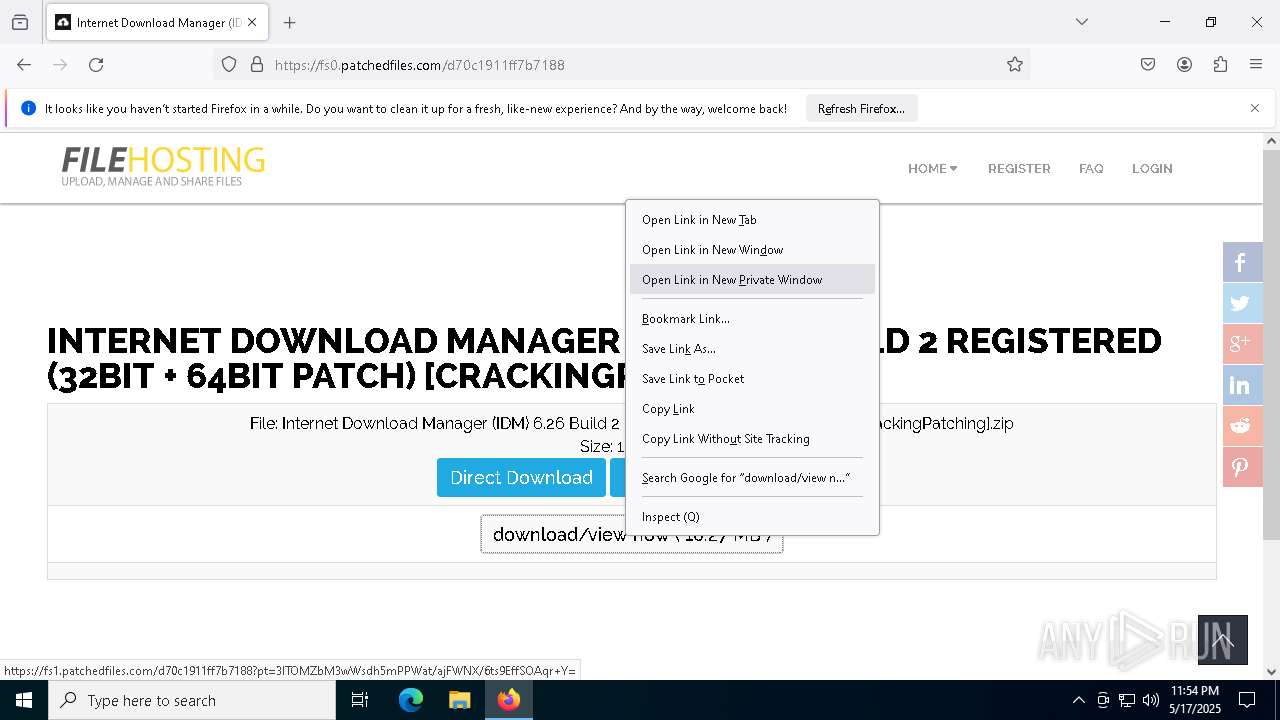The image size is (1280, 720).
Task: Open the Pocket save icon
Action: tap(1148, 65)
